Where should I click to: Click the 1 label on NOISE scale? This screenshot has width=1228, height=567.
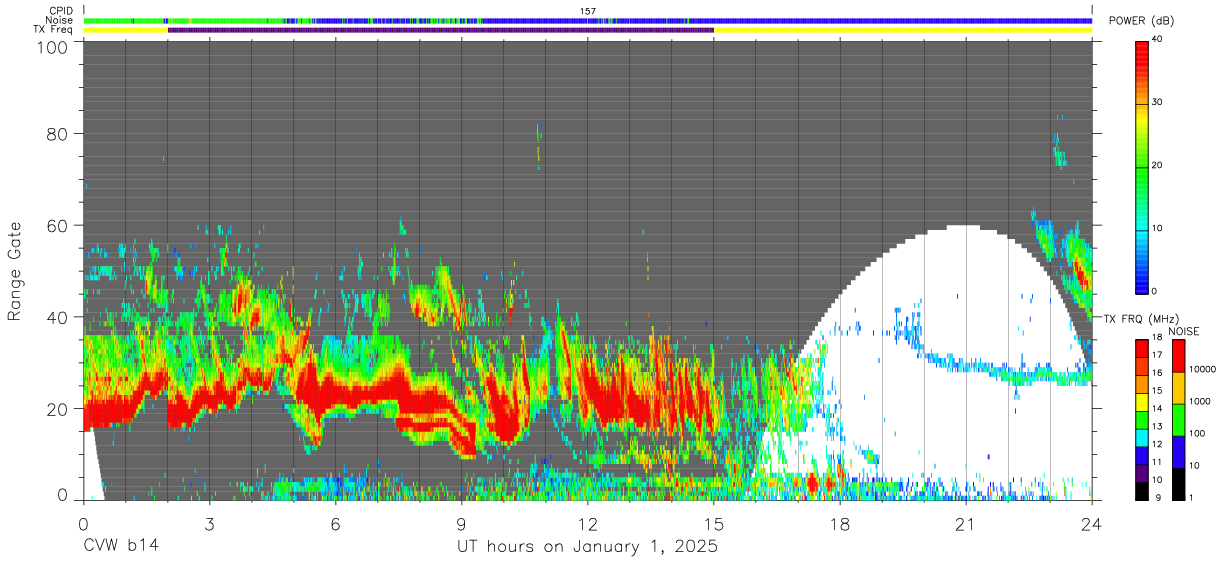click(x=1190, y=498)
